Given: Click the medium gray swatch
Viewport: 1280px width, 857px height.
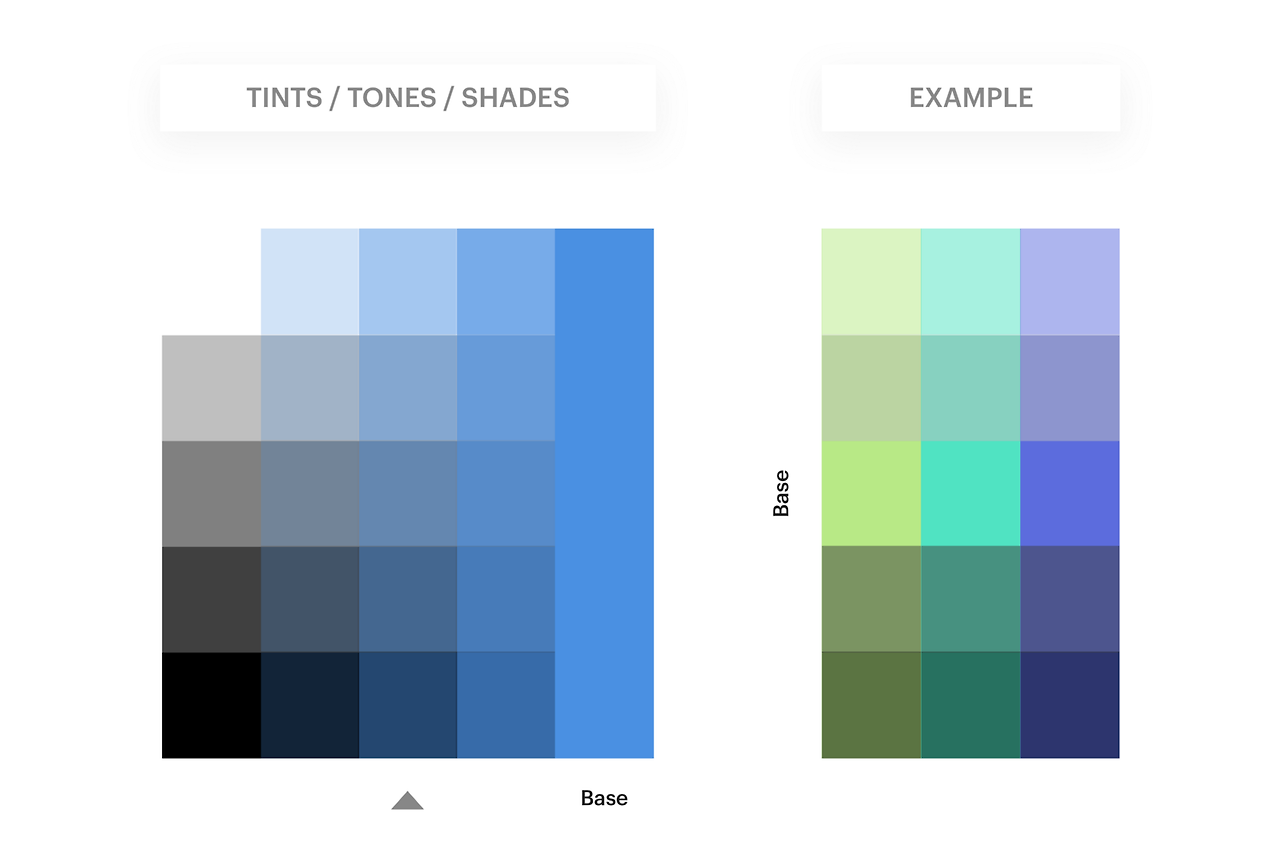Looking at the screenshot, I should (211, 494).
